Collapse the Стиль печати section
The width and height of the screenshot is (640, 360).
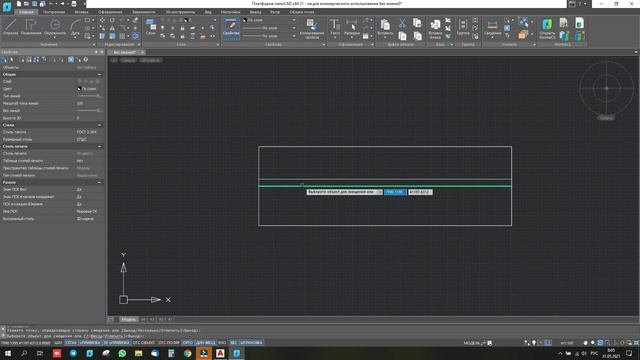(99, 146)
